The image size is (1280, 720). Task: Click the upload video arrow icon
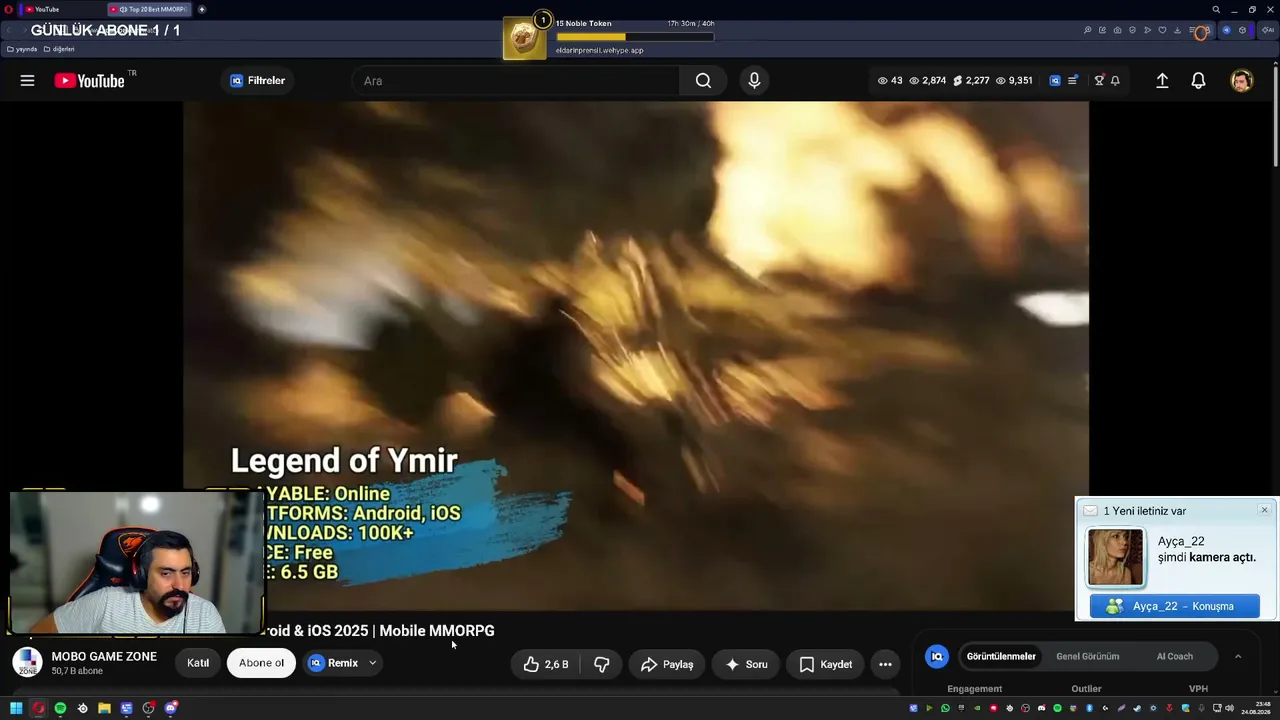coord(1162,81)
